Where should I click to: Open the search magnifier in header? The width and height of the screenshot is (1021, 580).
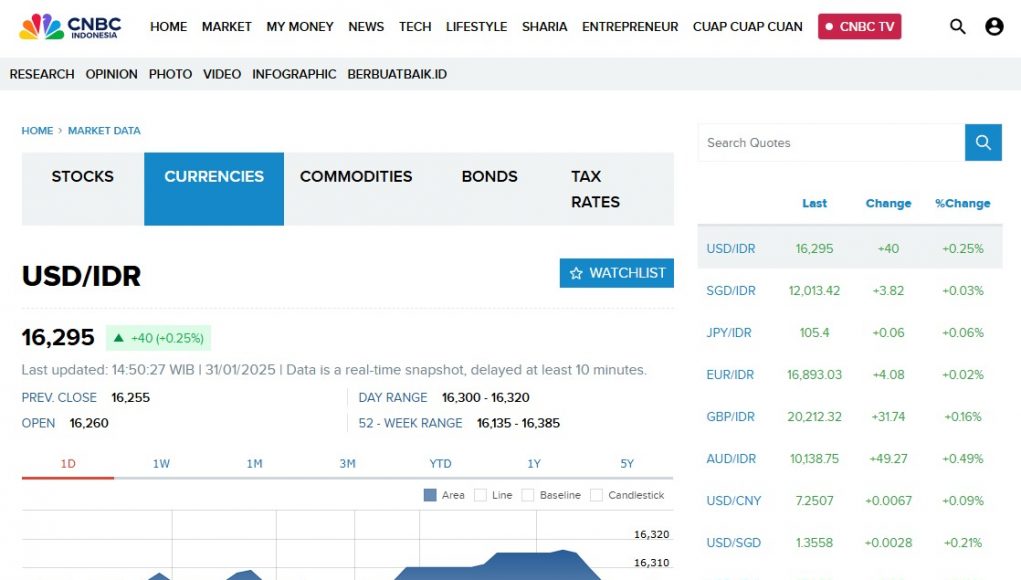tap(957, 27)
